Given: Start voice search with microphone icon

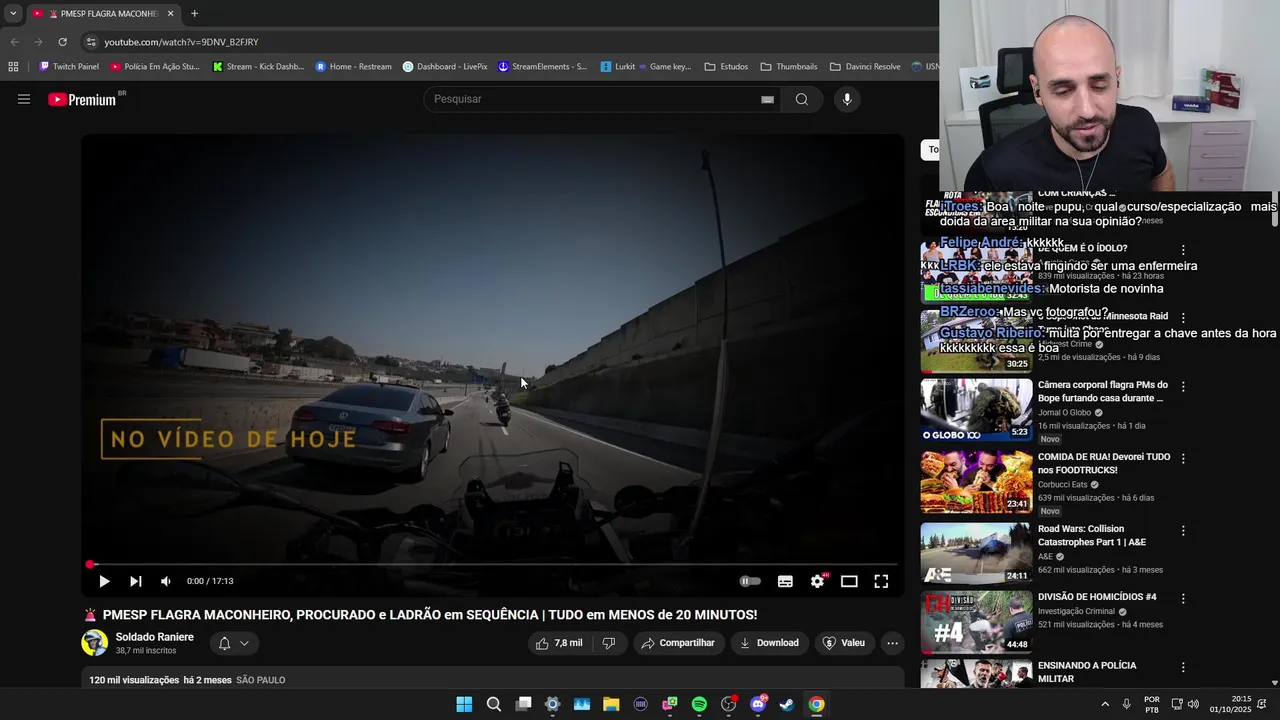Looking at the screenshot, I should (847, 99).
